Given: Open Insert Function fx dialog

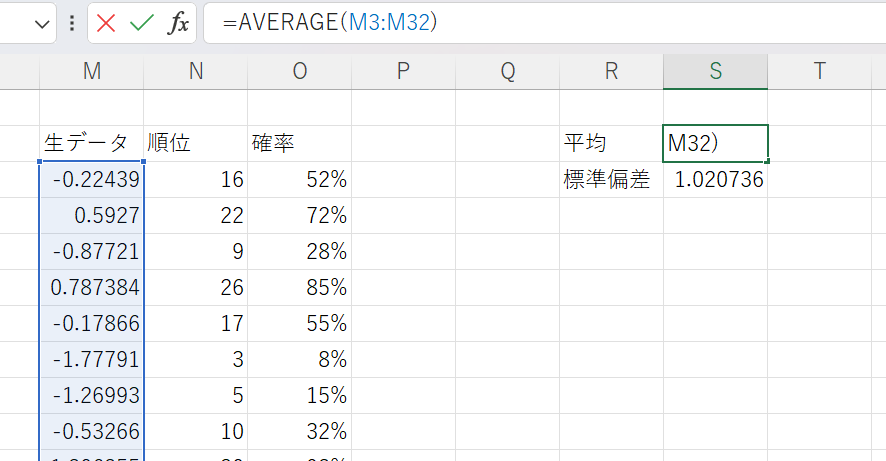Looking at the screenshot, I should tap(177, 24).
